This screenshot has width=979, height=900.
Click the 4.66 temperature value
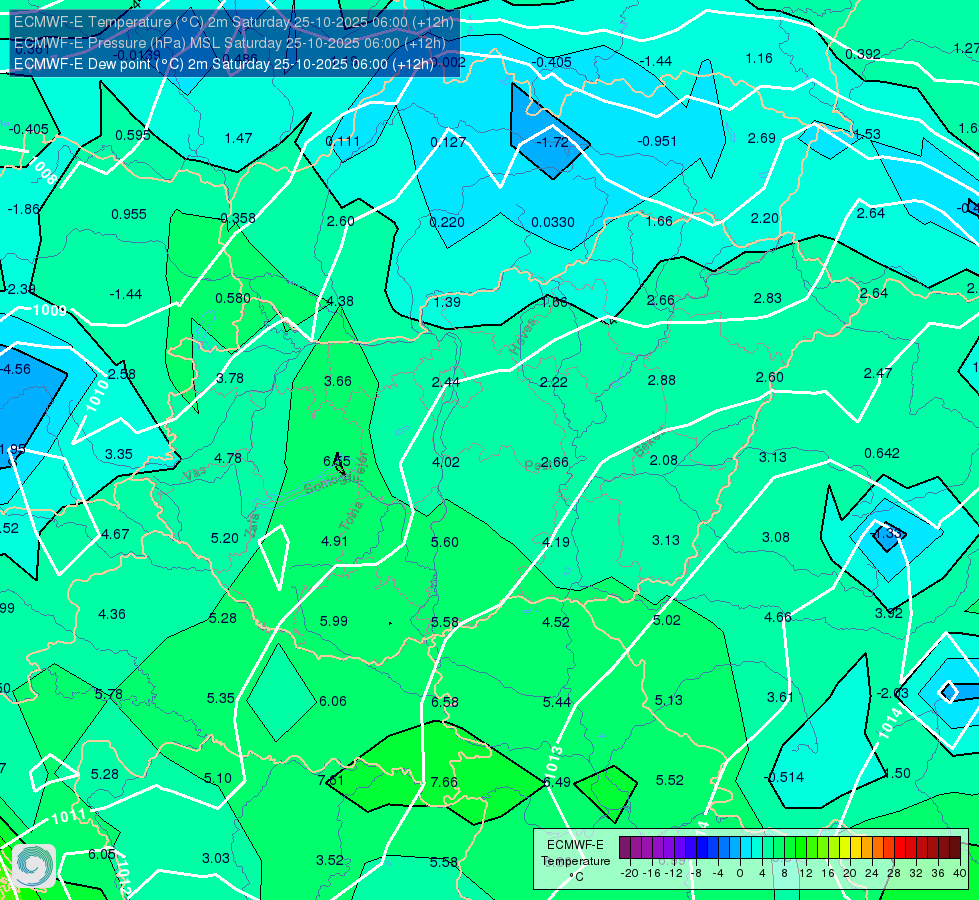pos(778,618)
